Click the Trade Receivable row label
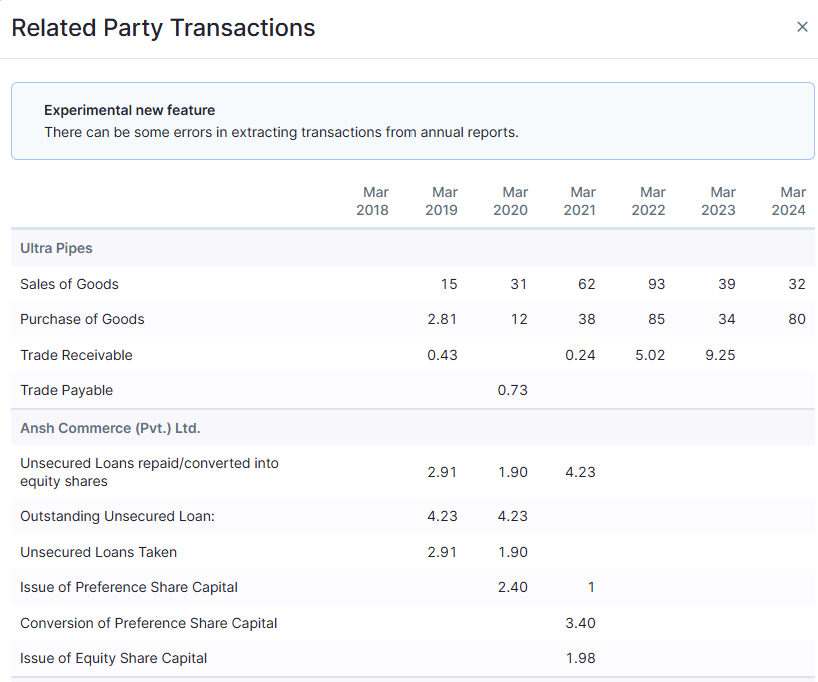The image size is (818, 682). 76,355
